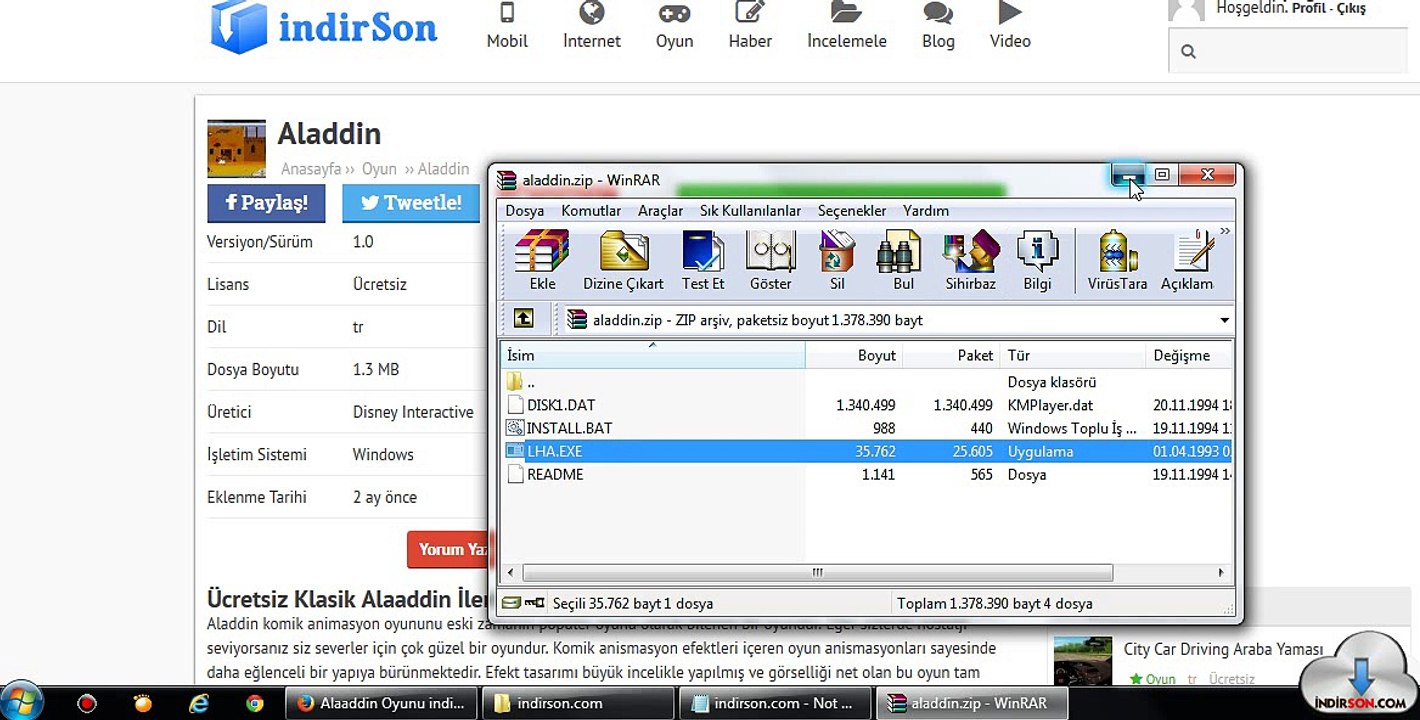Open the Haber navigation category
The image size is (1420, 720).
click(x=750, y=27)
